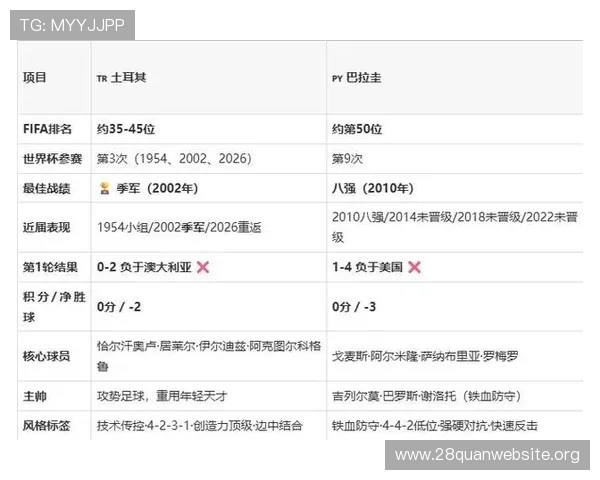Select the 第1轮结果 row label
This screenshot has width=600, height=480.
pyautogui.click(x=50, y=267)
